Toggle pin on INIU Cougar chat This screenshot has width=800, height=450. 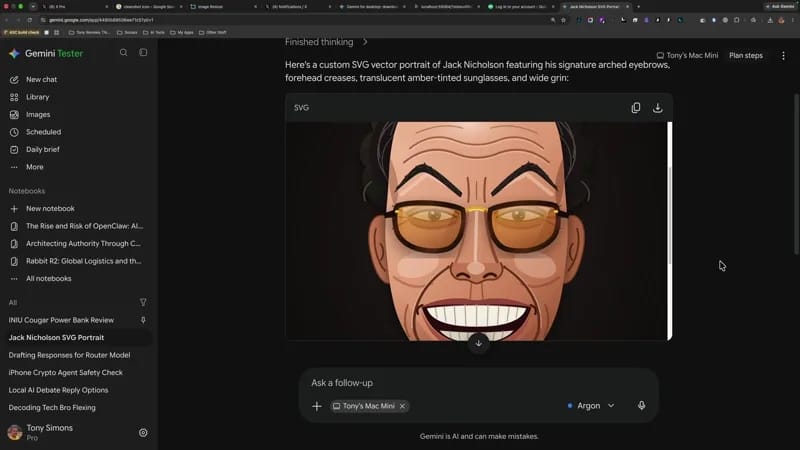[x=143, y=320]
